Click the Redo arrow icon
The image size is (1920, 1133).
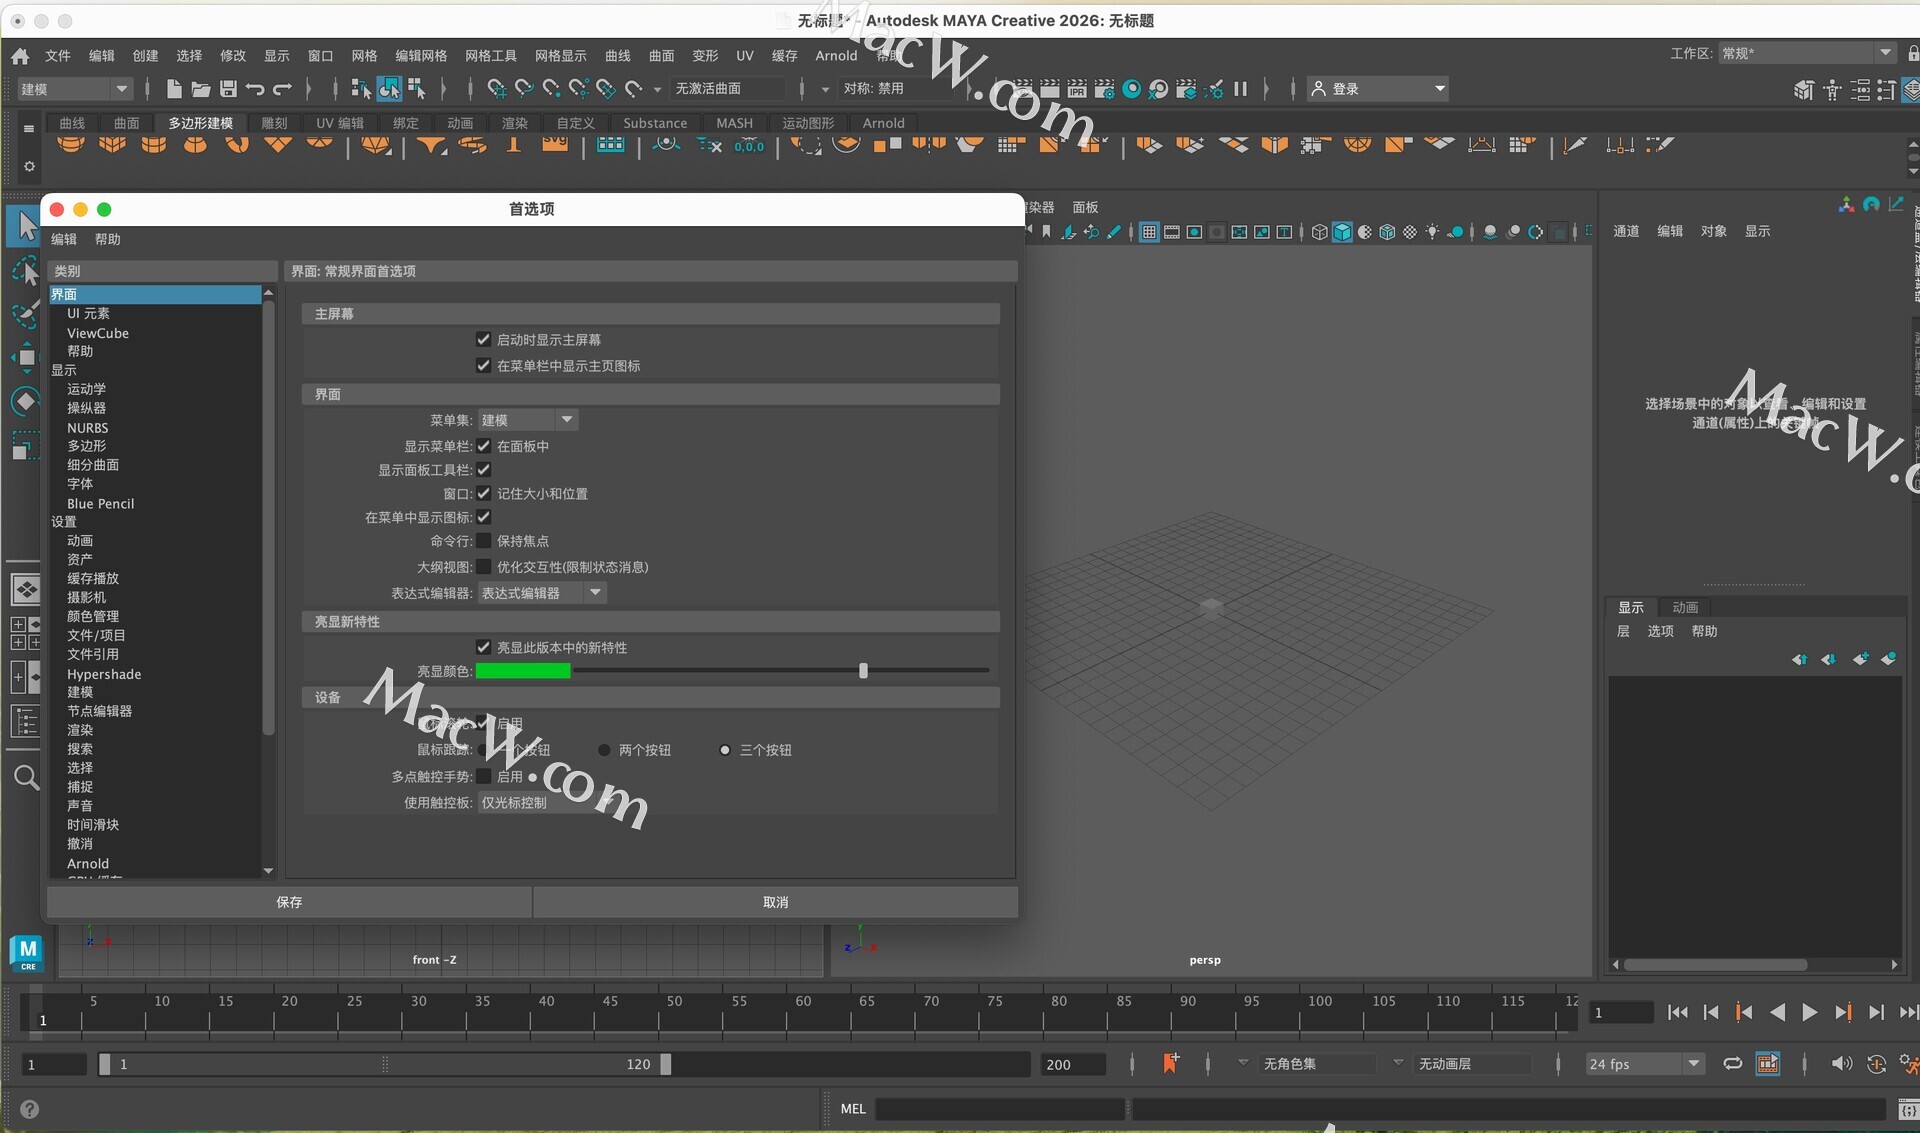[282, 89]
